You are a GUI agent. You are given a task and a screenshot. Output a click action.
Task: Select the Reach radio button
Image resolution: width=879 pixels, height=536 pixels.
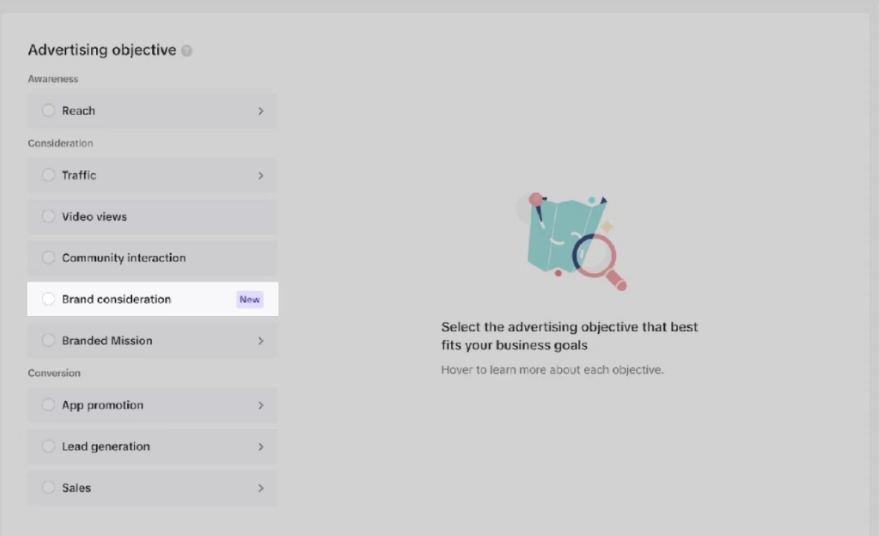[49, 111]
